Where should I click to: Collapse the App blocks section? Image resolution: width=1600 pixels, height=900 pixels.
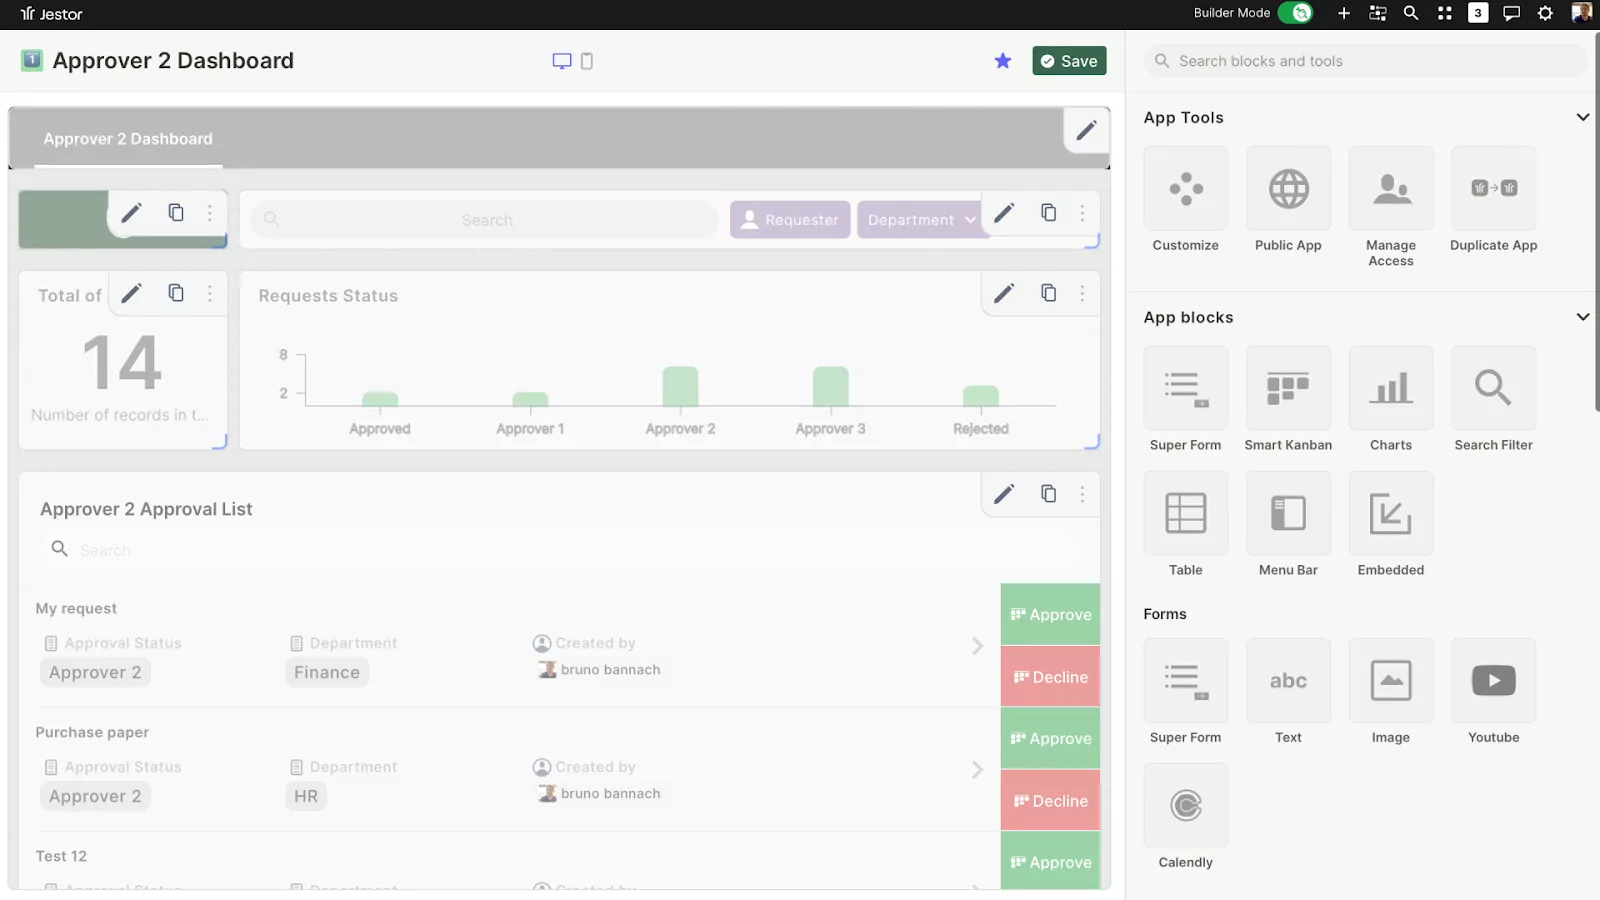[x=1582, y=317]
